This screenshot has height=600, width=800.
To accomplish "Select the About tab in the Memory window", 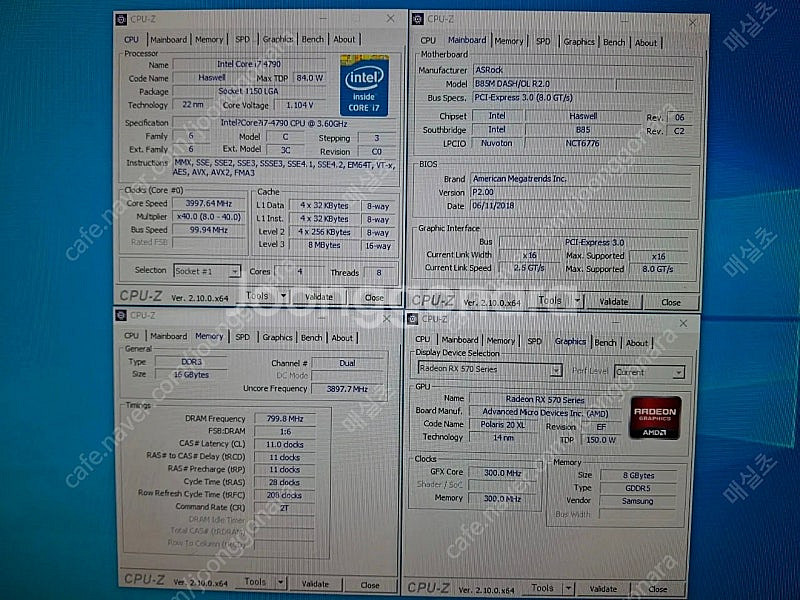I will [x=343, y=338].
